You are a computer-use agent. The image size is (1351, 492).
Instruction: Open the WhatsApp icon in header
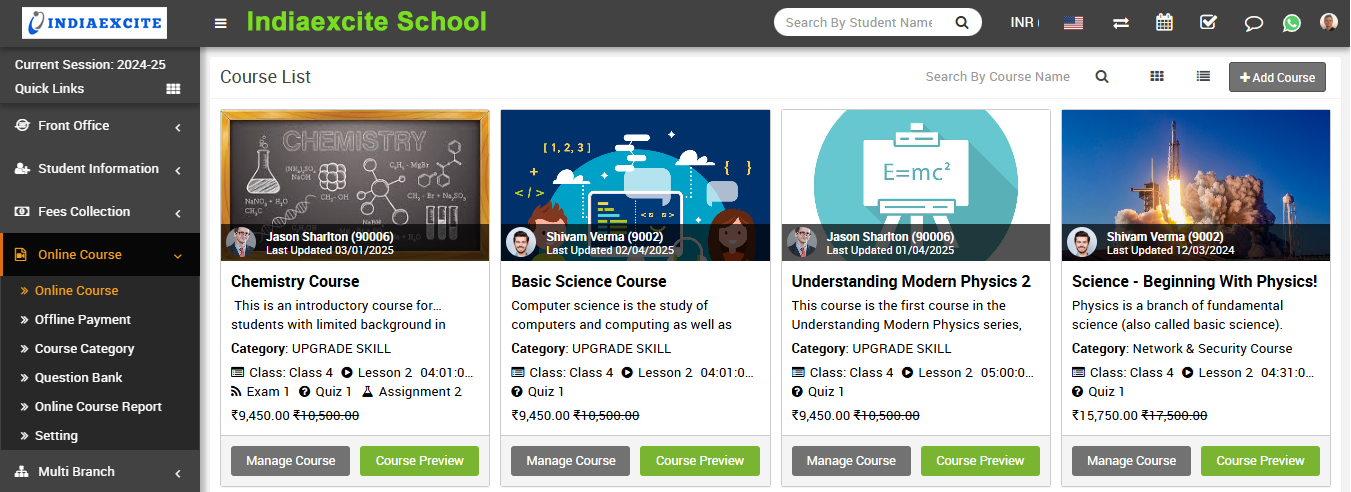[x=1292, y=23]
